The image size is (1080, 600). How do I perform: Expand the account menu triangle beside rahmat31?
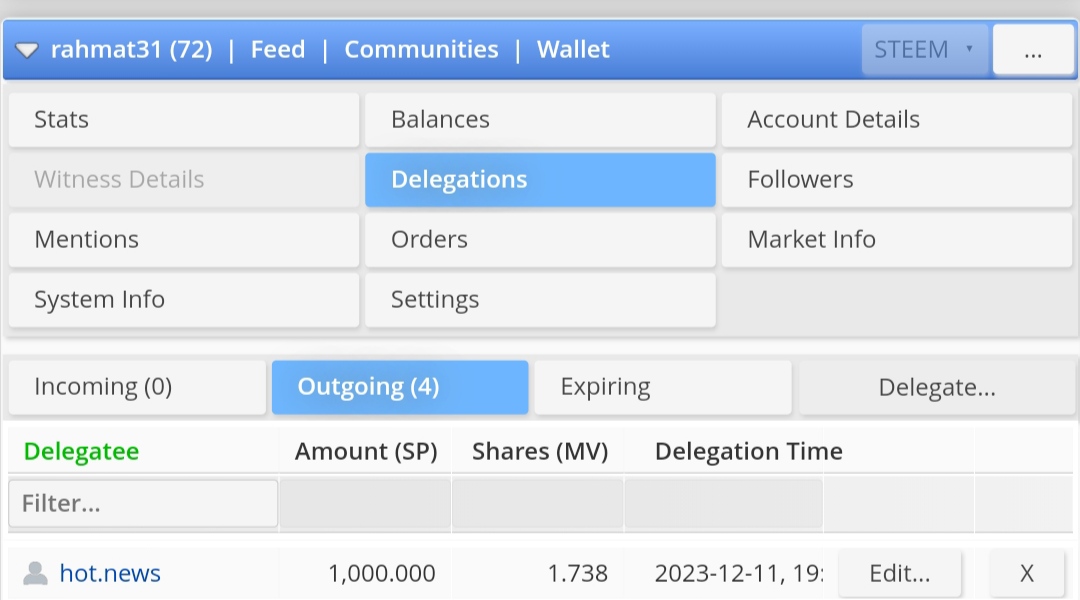click(x=26, y=50)
